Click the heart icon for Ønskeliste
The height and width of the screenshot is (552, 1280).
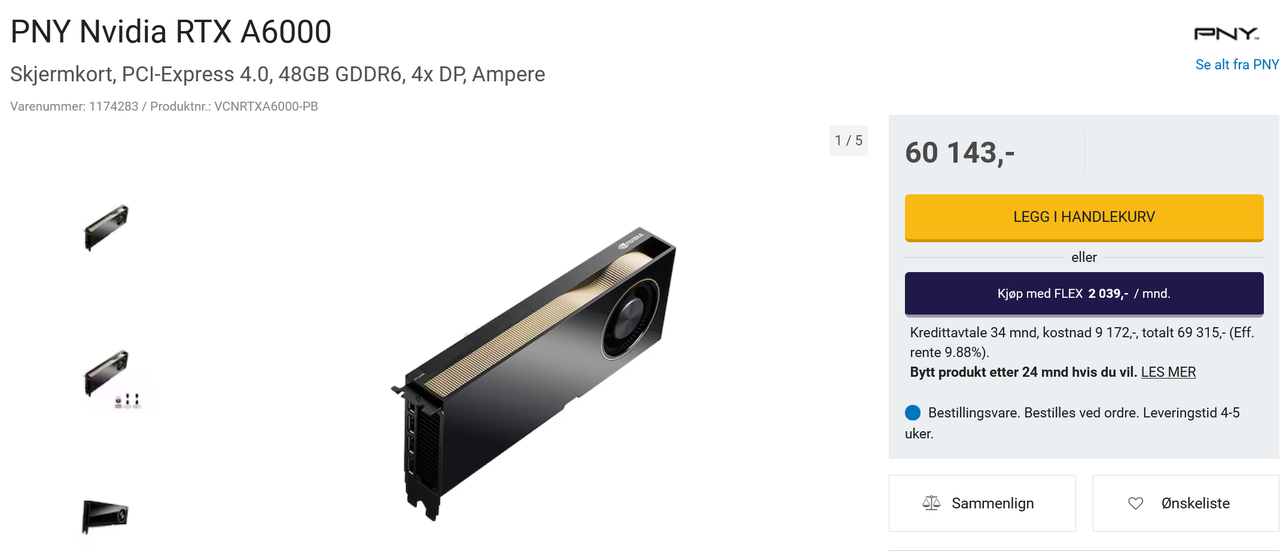[x=1135, y=504]
